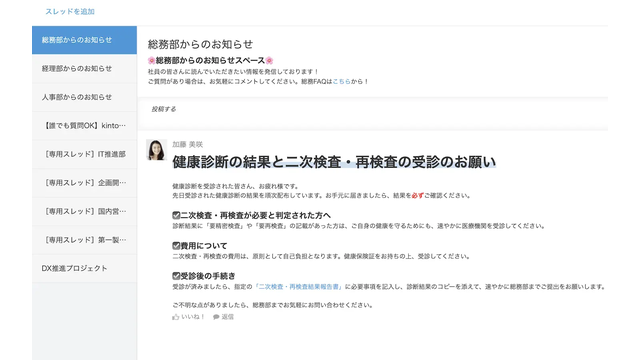Click the 受診後の手続き heading text
The image size is (640, 360).
tap(208, 276)
